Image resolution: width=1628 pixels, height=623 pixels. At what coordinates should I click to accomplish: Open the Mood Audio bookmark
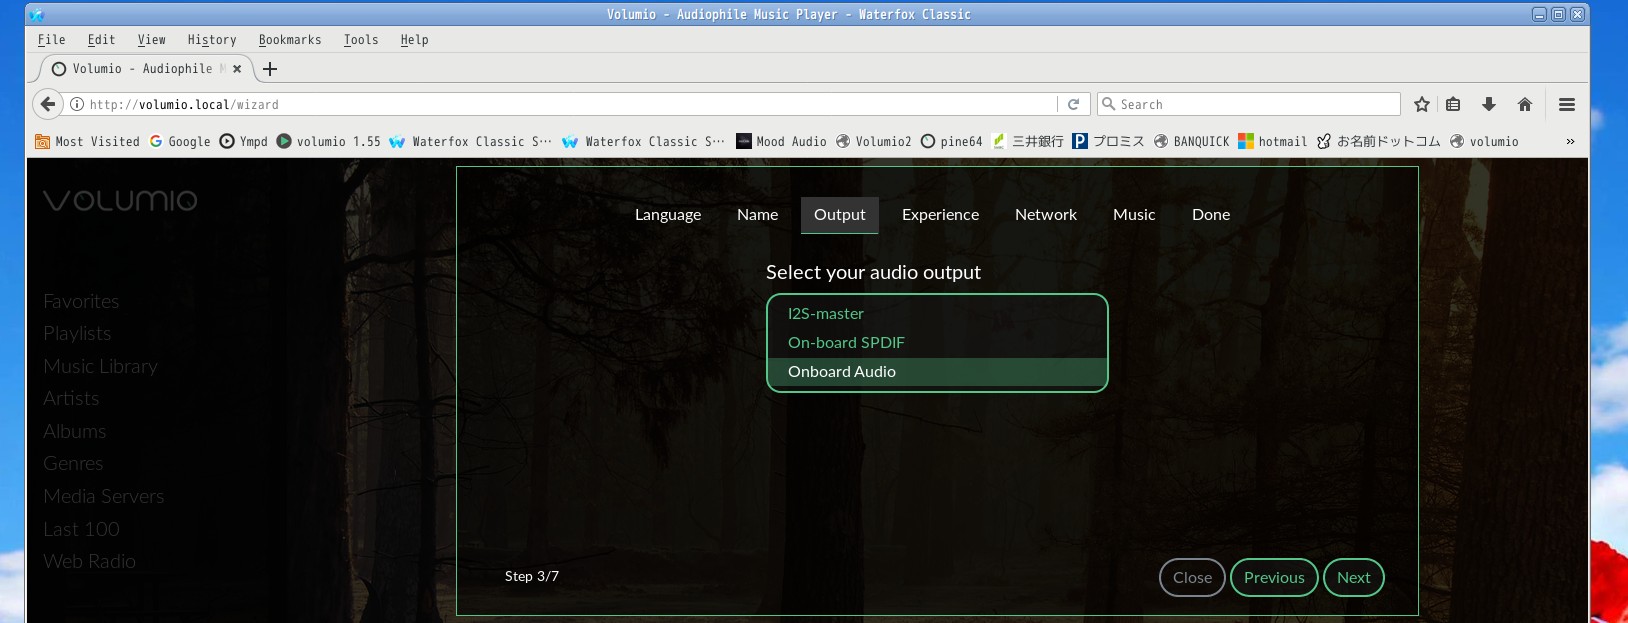pos(781,142)
